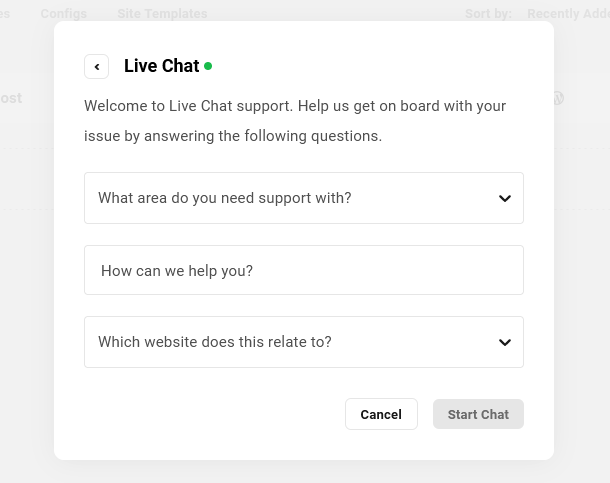Click the partially hidden 'ost' text at left
The width and height of the screenshot is (610, 483).
(10, 98)
